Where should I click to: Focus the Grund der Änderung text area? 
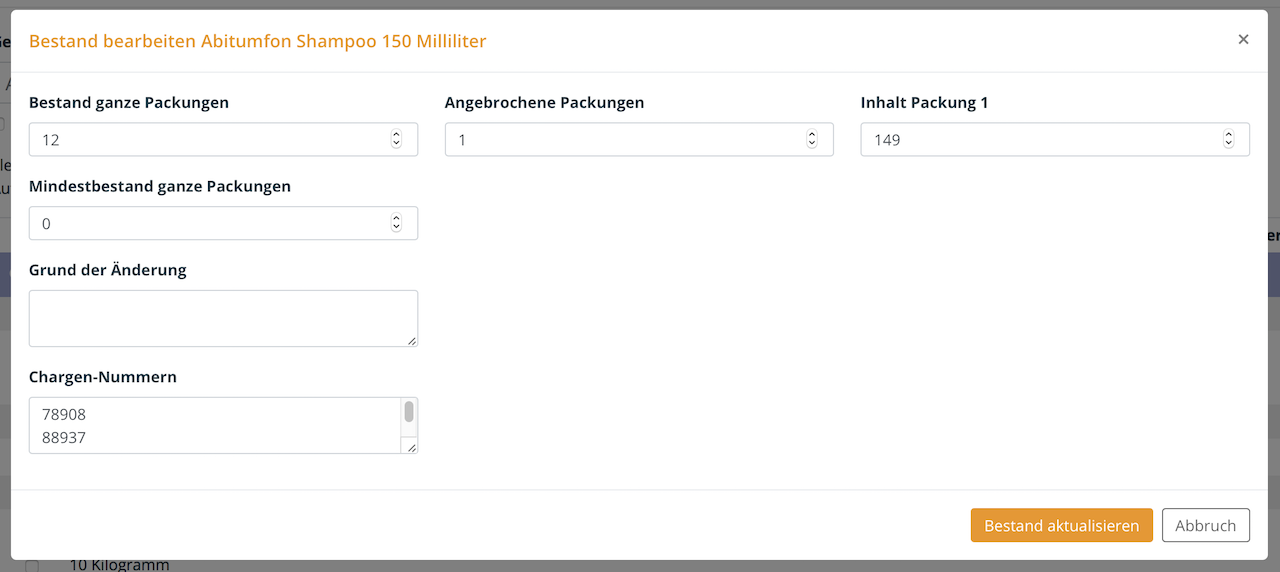coord(223,319)
